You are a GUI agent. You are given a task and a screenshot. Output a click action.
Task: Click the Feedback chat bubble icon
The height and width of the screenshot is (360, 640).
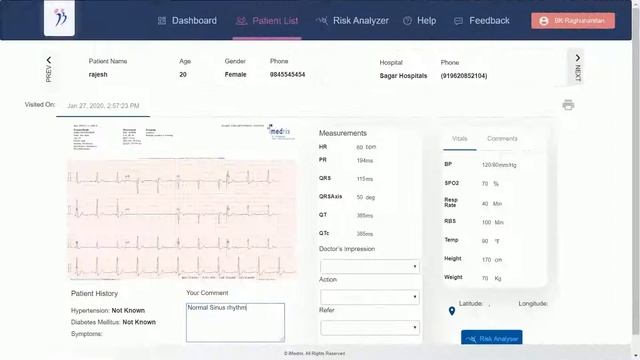pos(458,21)
